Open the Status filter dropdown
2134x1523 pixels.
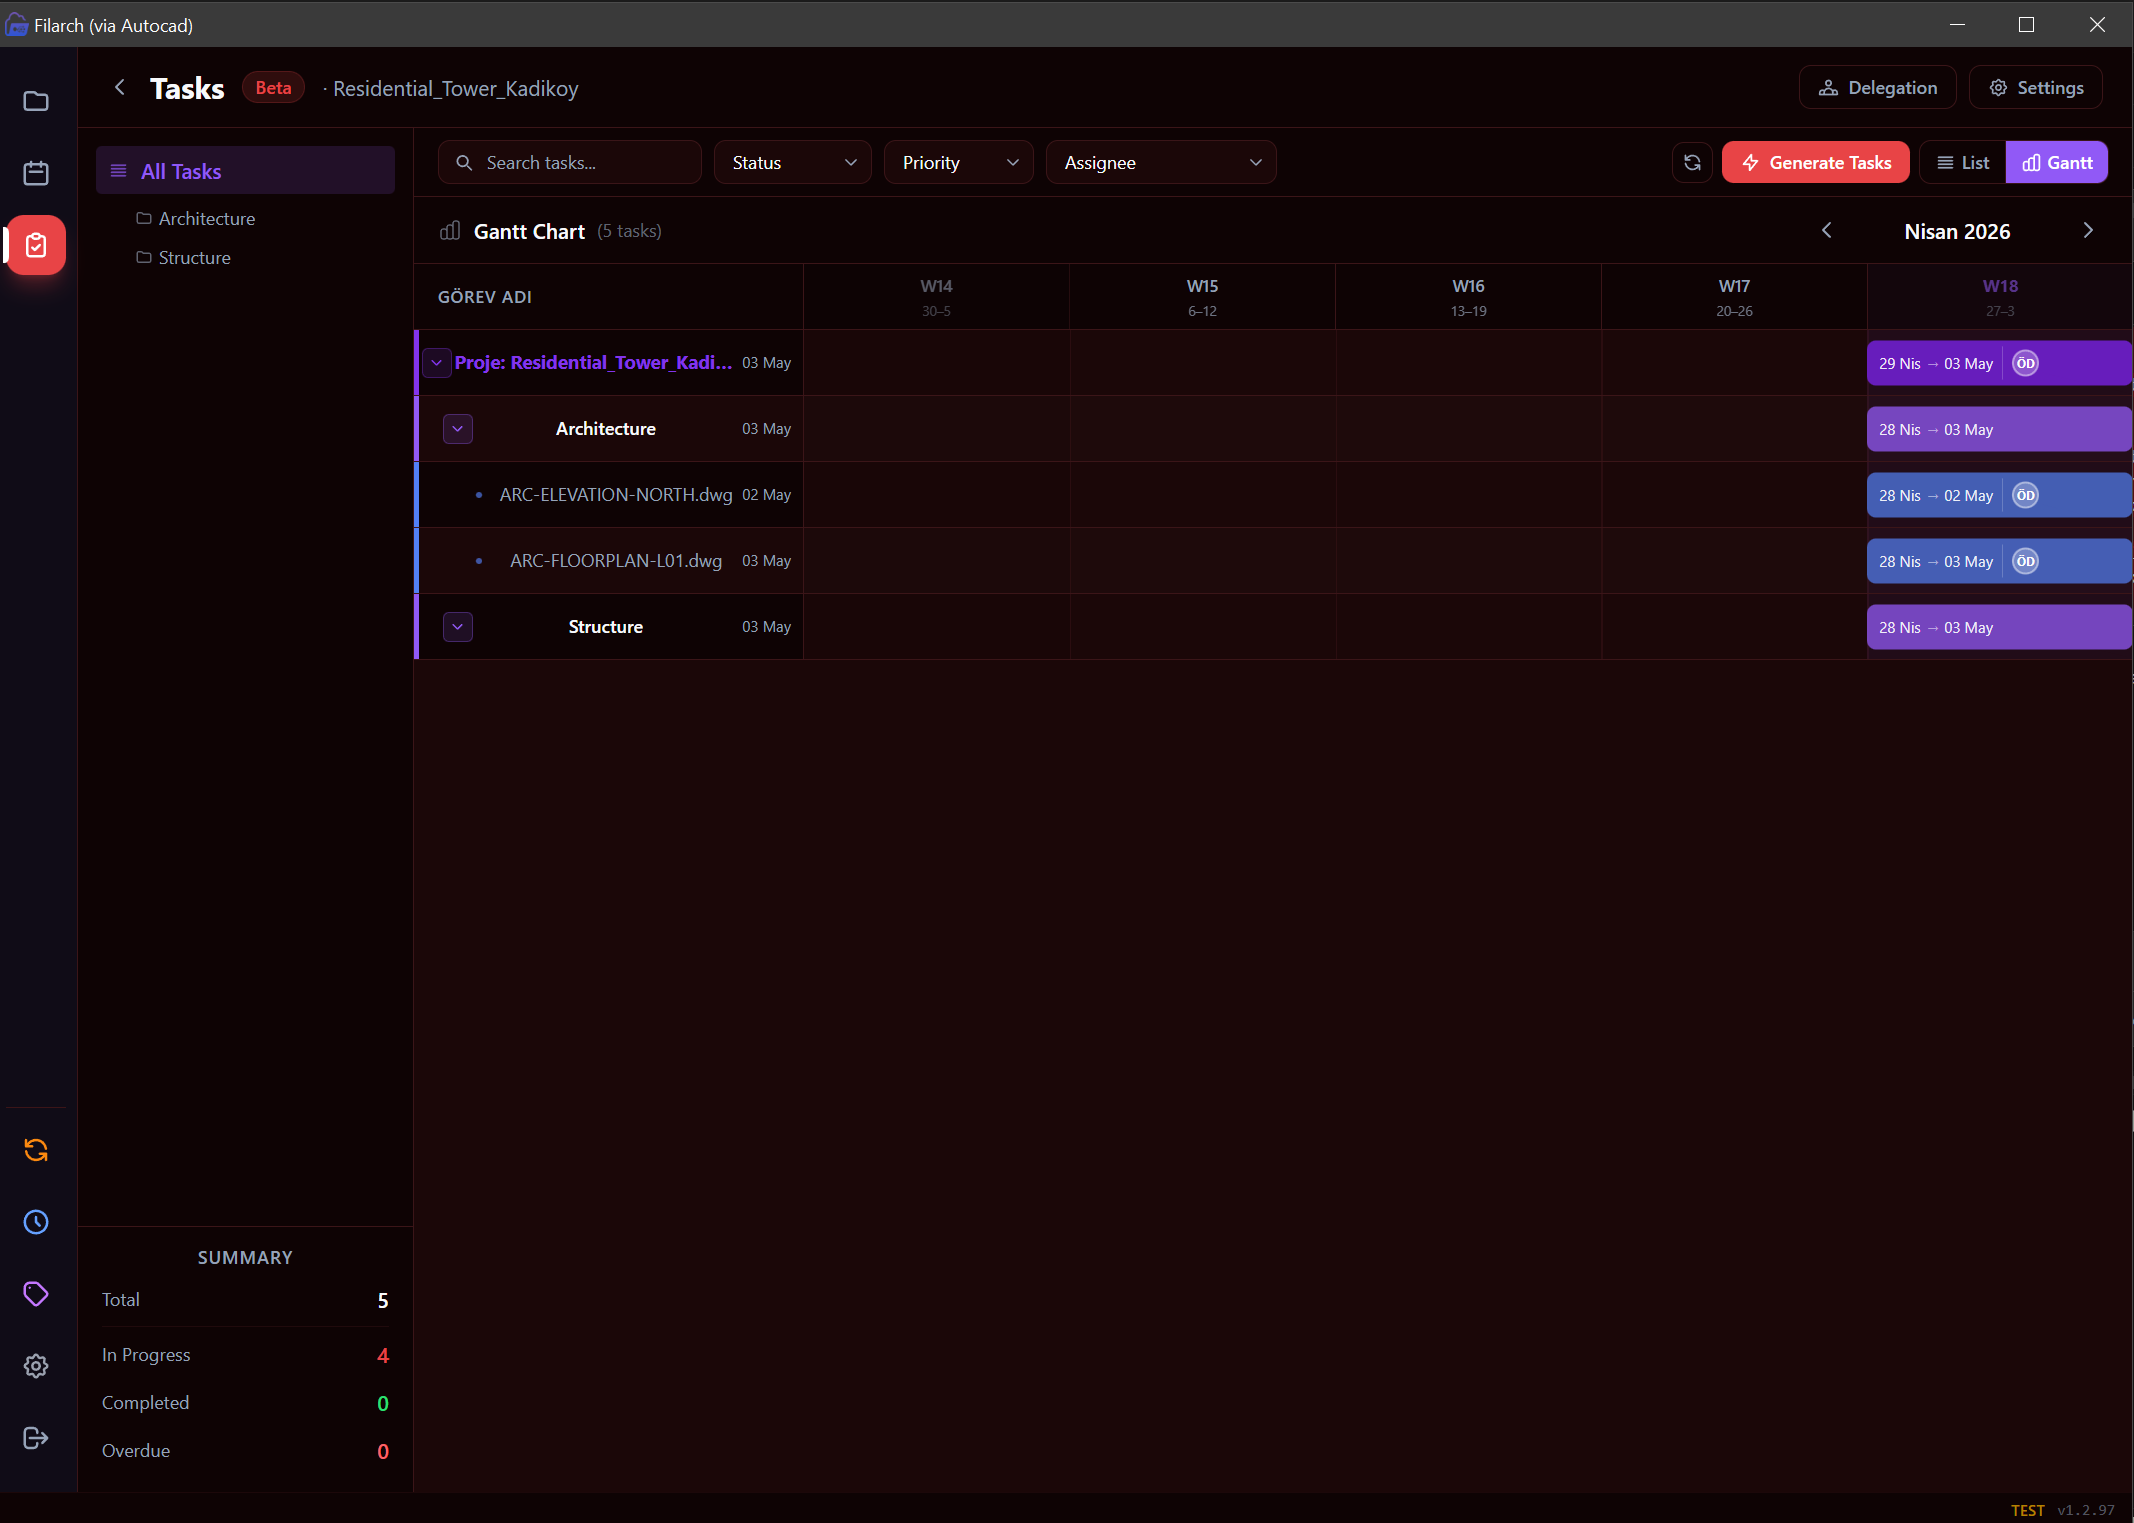(793, 163)
